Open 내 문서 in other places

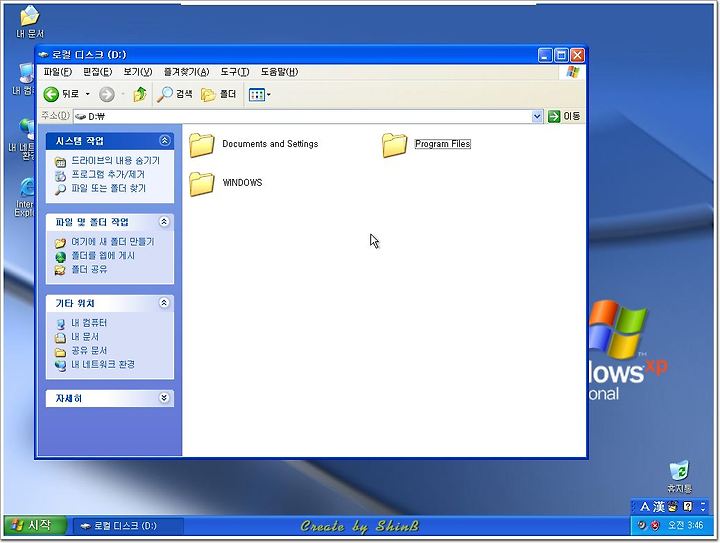pos(84,337)
